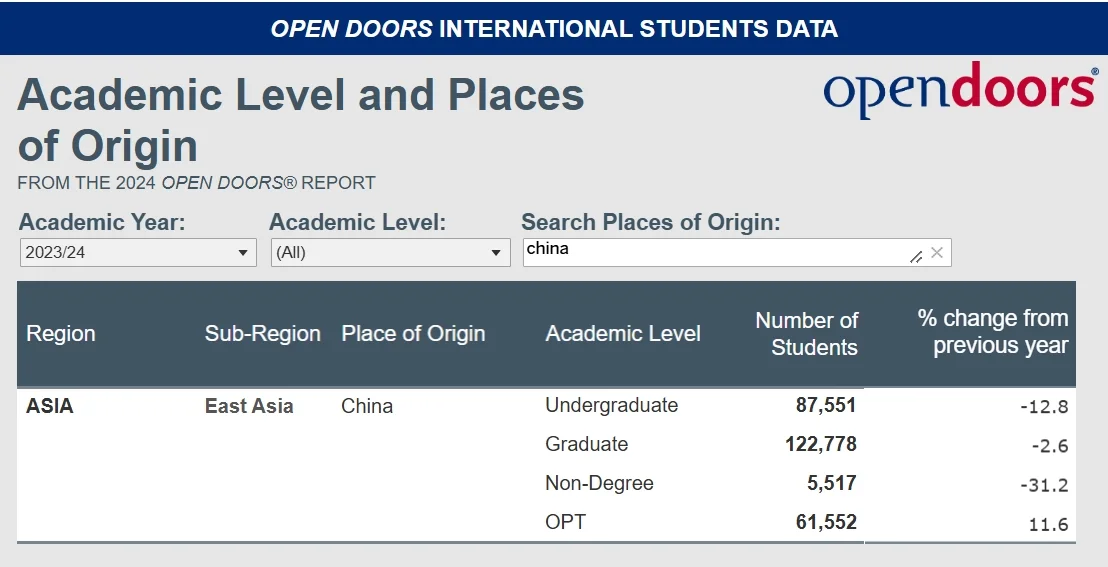The width and height of the screenshot is (1108, 567).
Task: Open the Academic Year dropdown
Action: pyautogui.click(x=138, y=253)
